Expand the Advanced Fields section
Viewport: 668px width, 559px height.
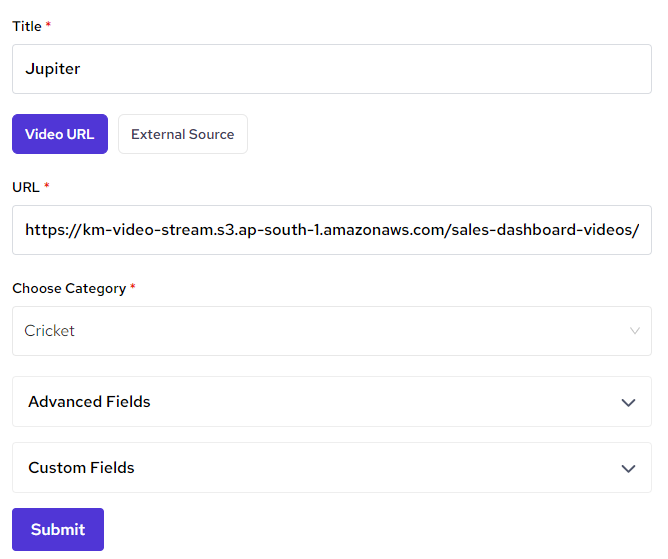coord(331,402)
